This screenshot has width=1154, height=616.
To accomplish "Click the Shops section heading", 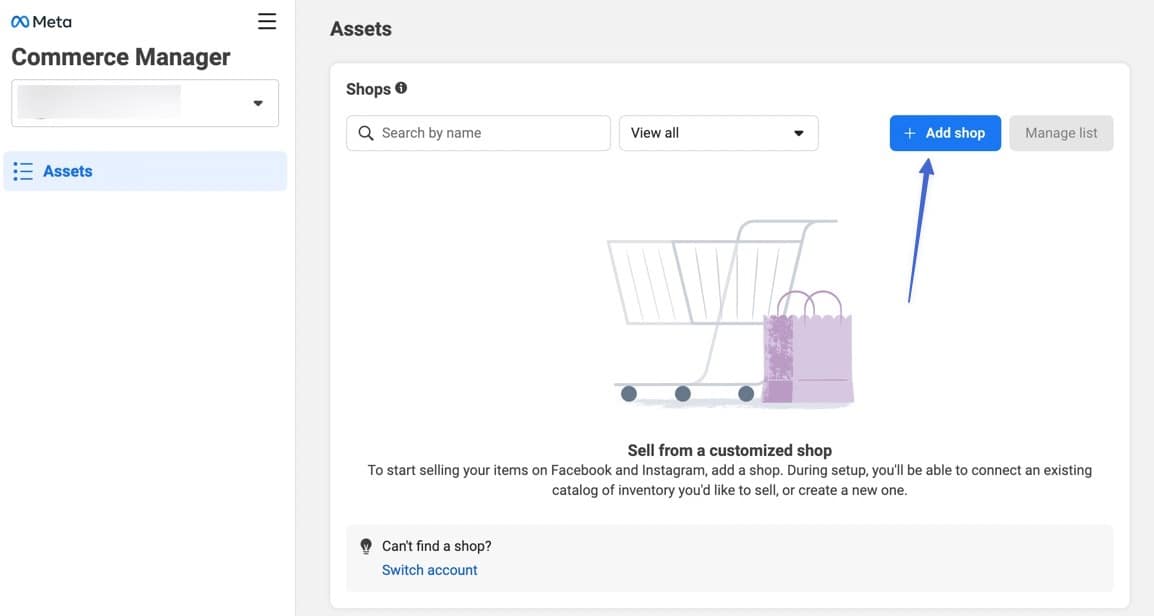I will [368, 89].
